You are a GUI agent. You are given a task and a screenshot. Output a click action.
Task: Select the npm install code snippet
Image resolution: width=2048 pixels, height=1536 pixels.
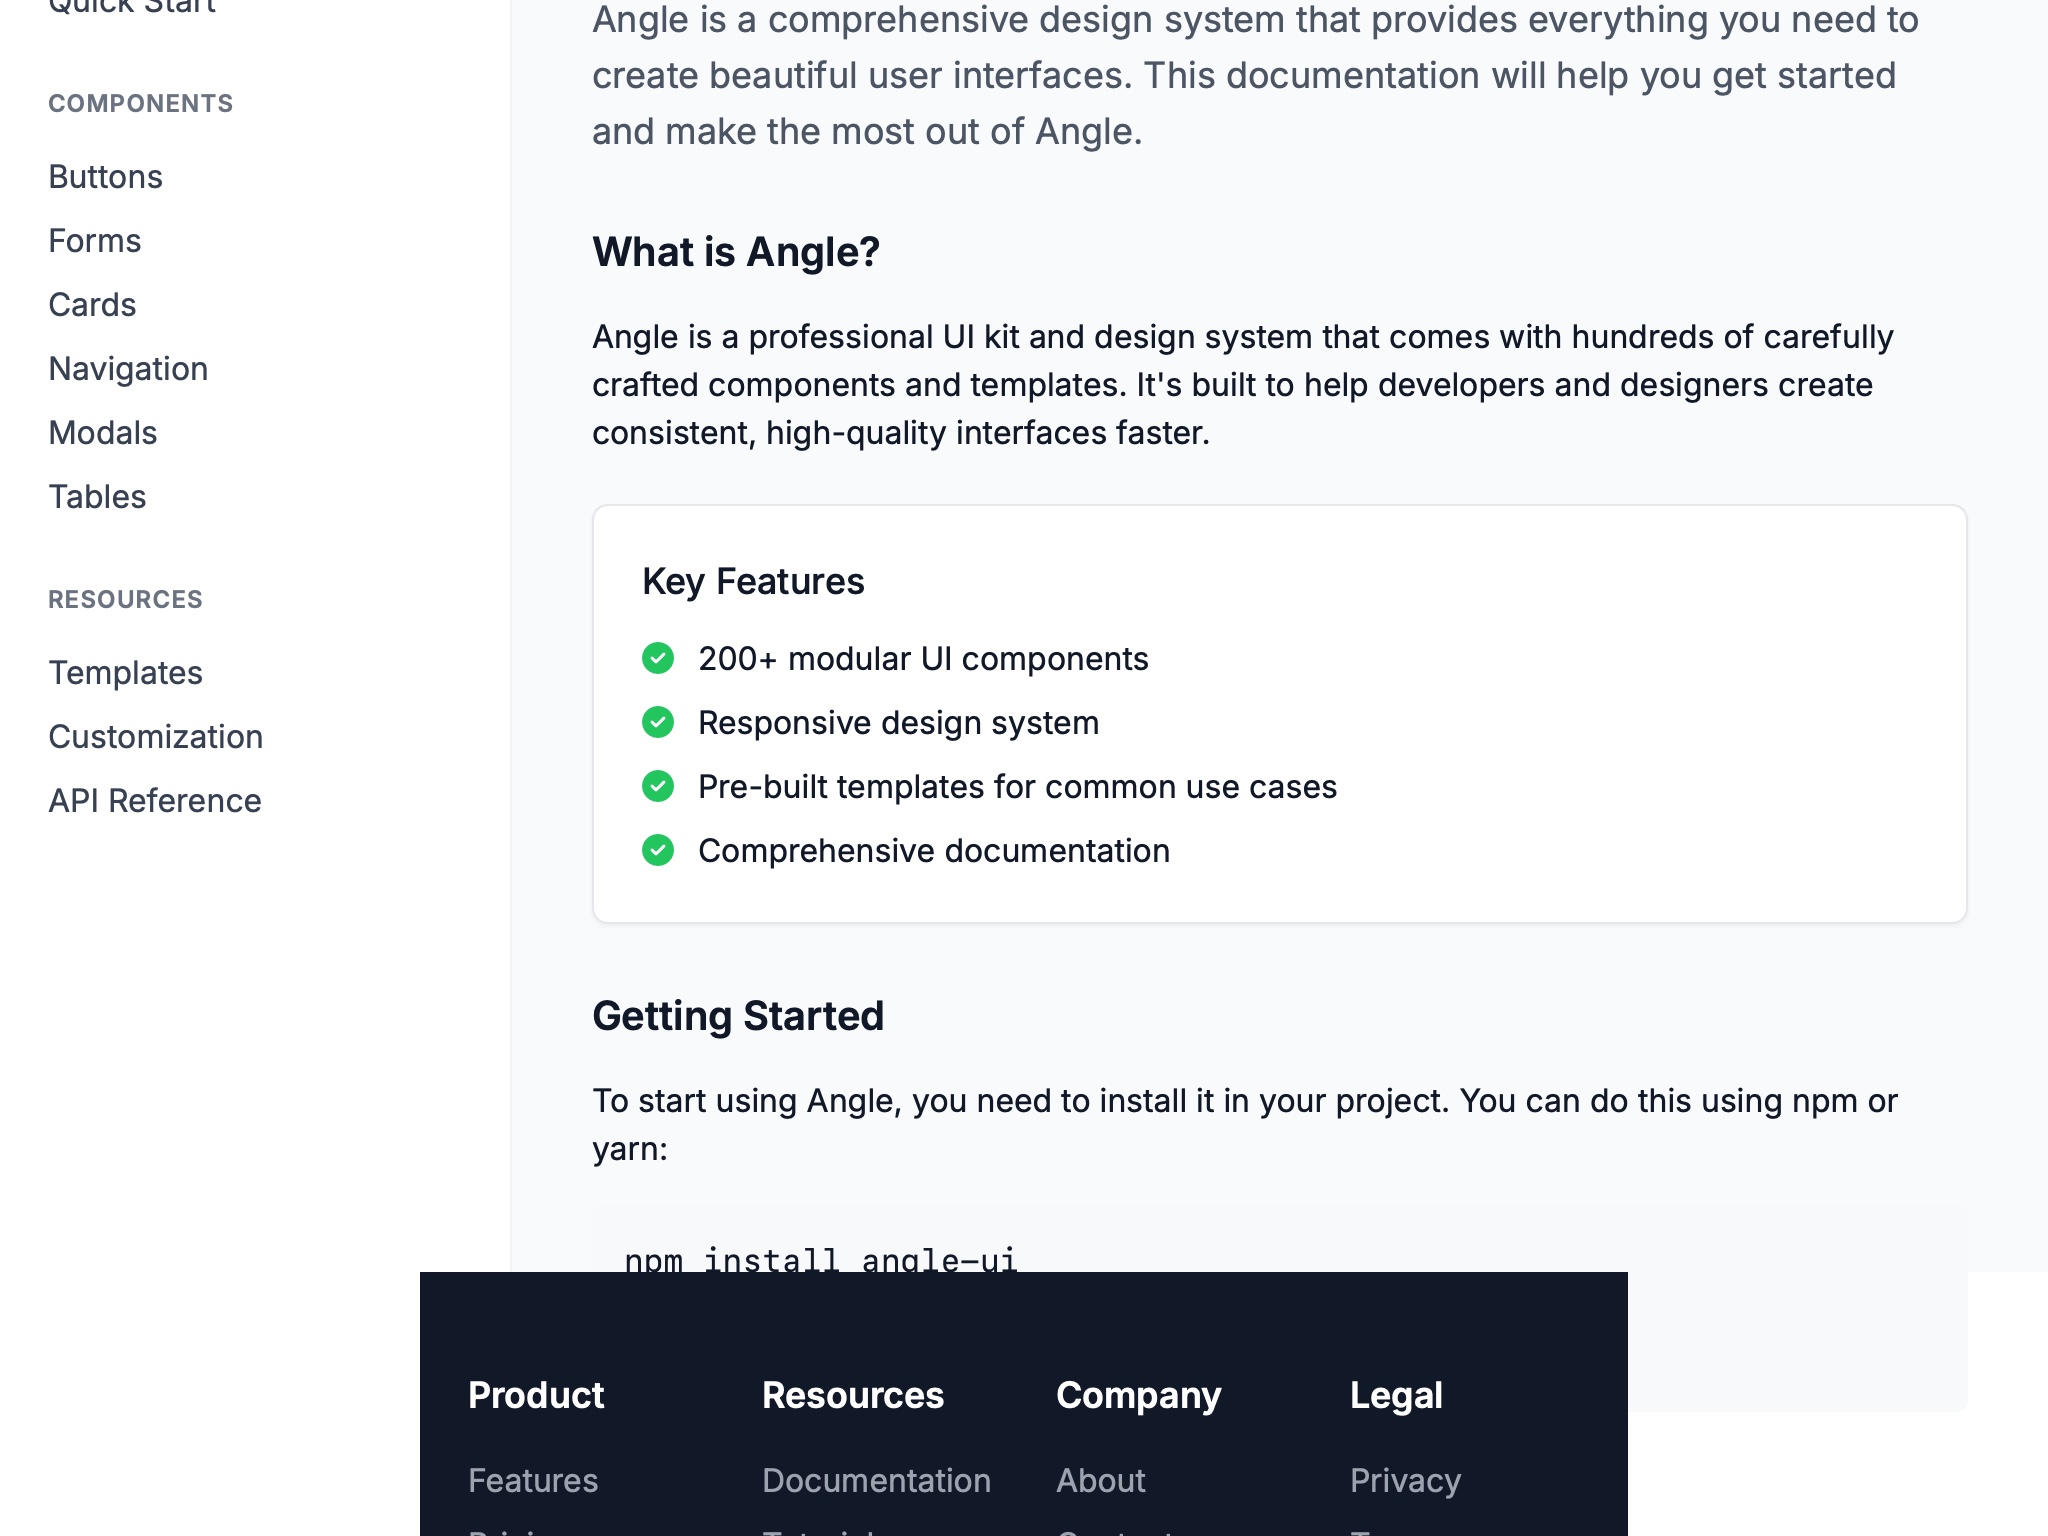pos(820,1258)
